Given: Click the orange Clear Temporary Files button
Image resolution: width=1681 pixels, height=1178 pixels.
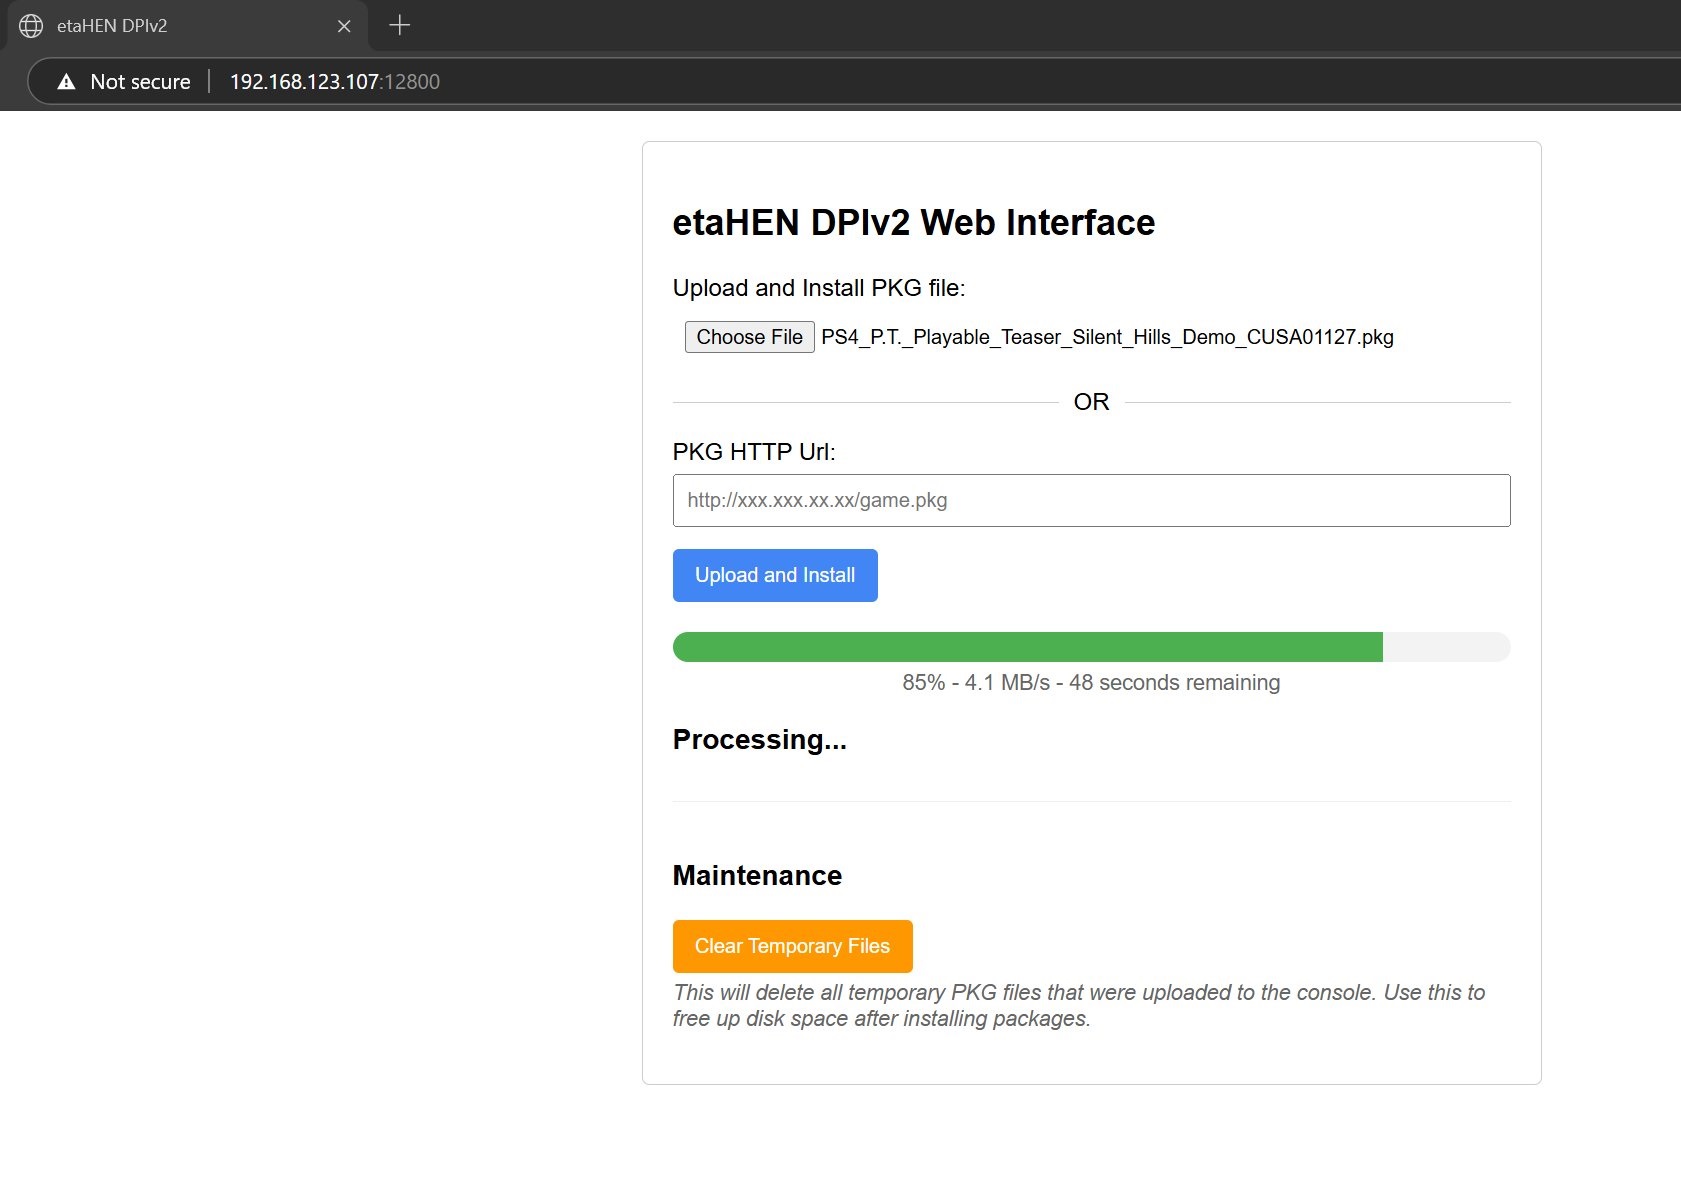Looking at the screenshot, I should pyautogui.click(x=792, y=946).
